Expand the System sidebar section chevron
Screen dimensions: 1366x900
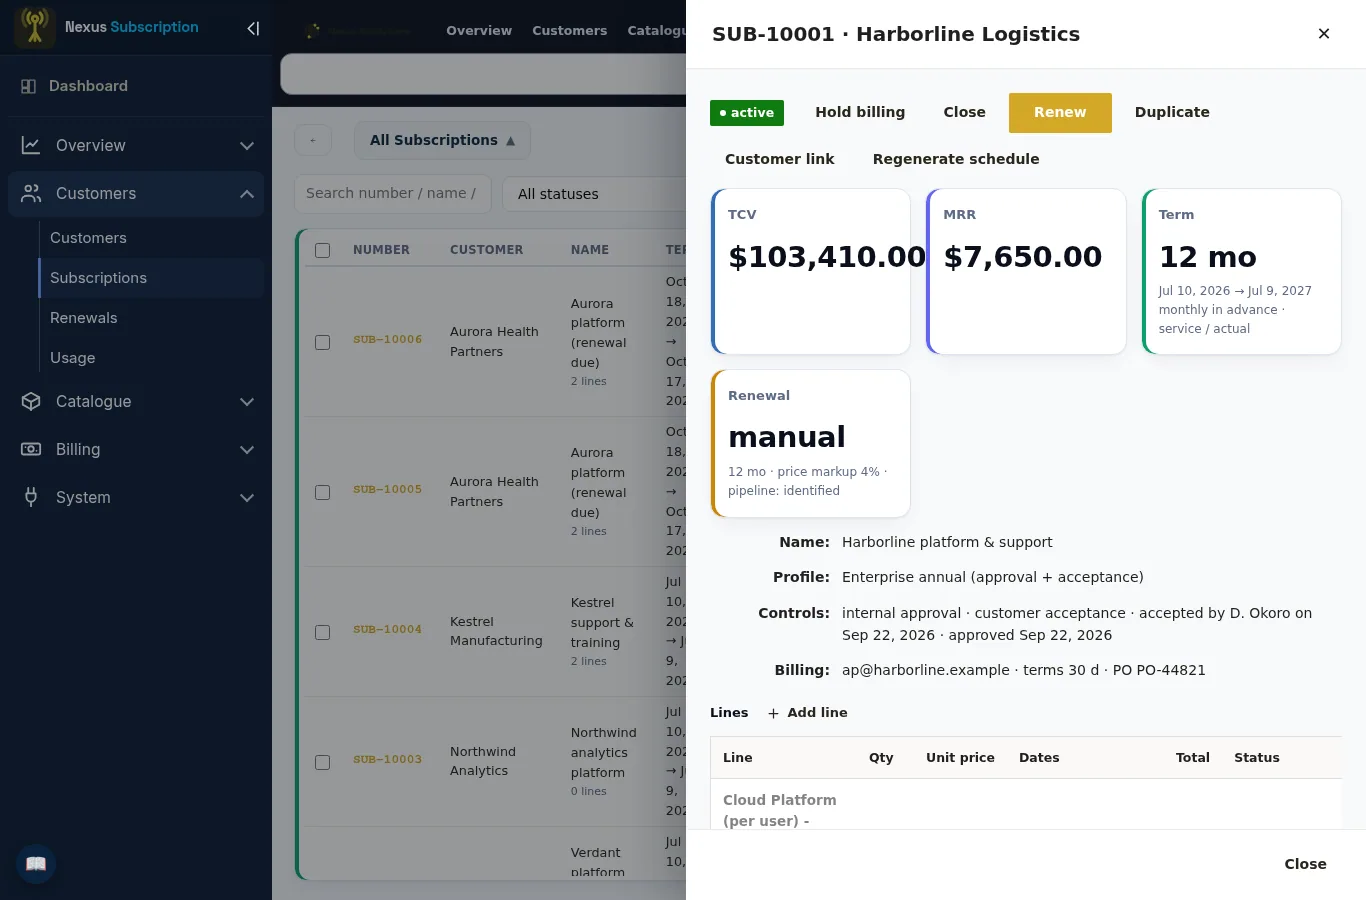[247, 498]
